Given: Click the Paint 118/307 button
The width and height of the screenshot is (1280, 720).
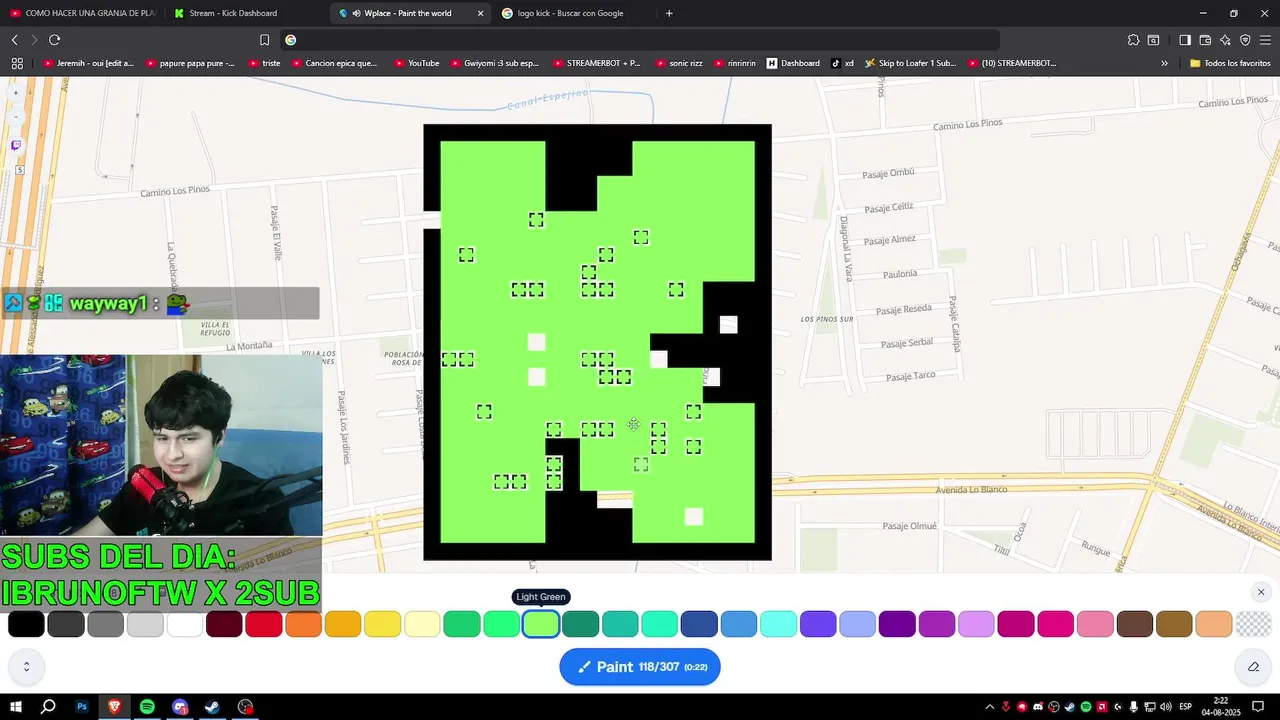Looking at the screenshot, I should pyautogui.click(x=640, y=667).
